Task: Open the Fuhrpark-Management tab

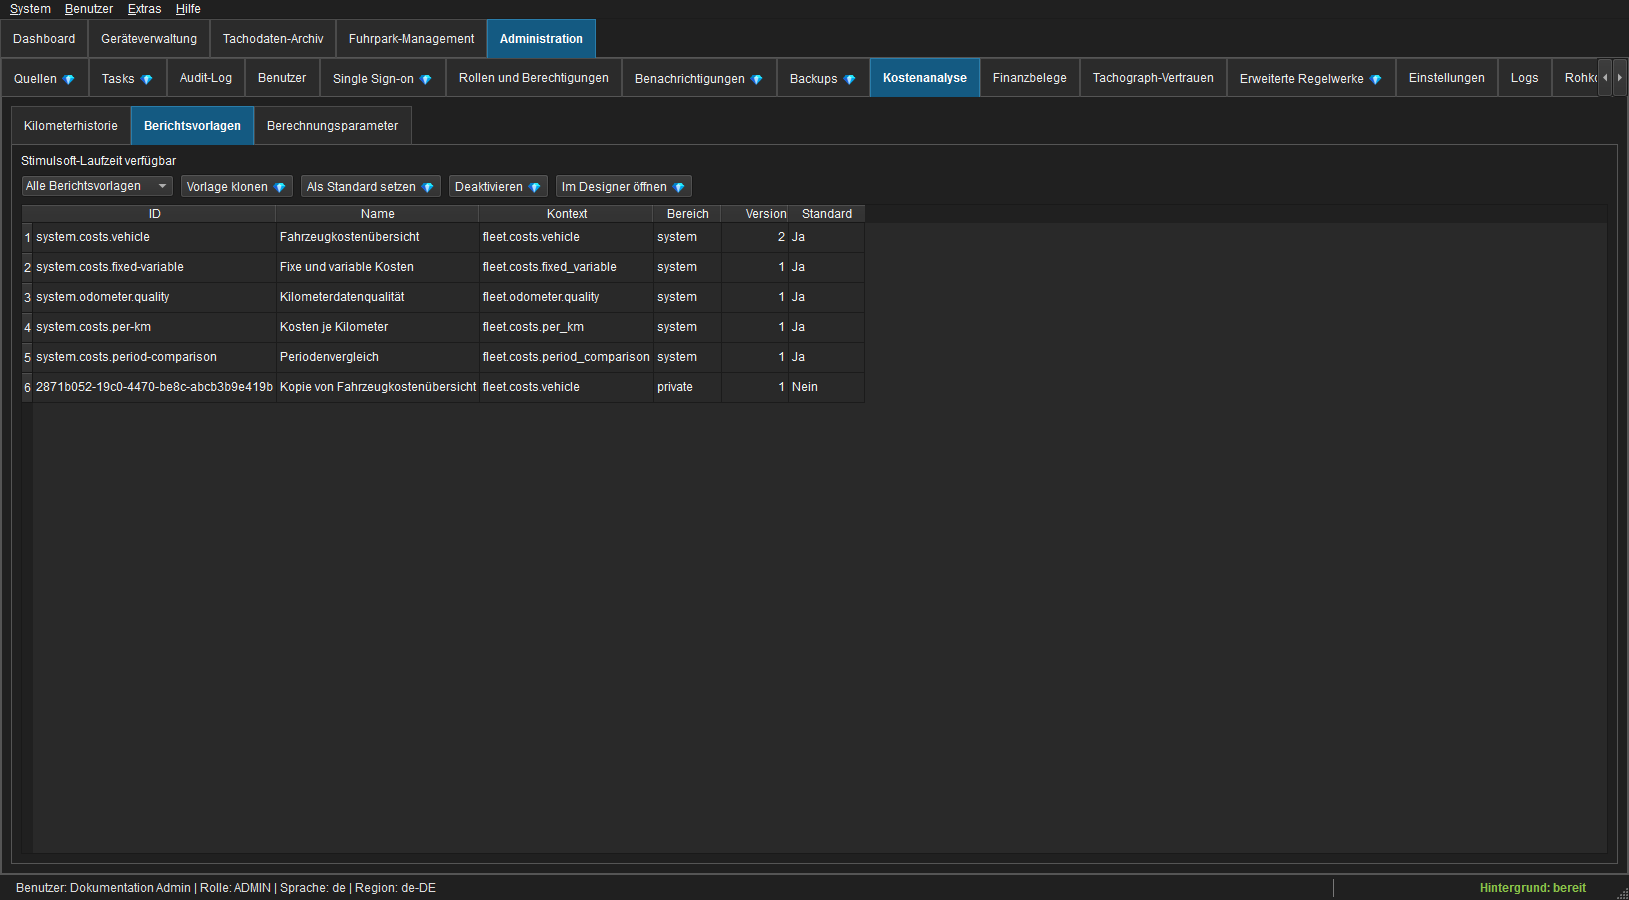Action: tap(412, 39)
